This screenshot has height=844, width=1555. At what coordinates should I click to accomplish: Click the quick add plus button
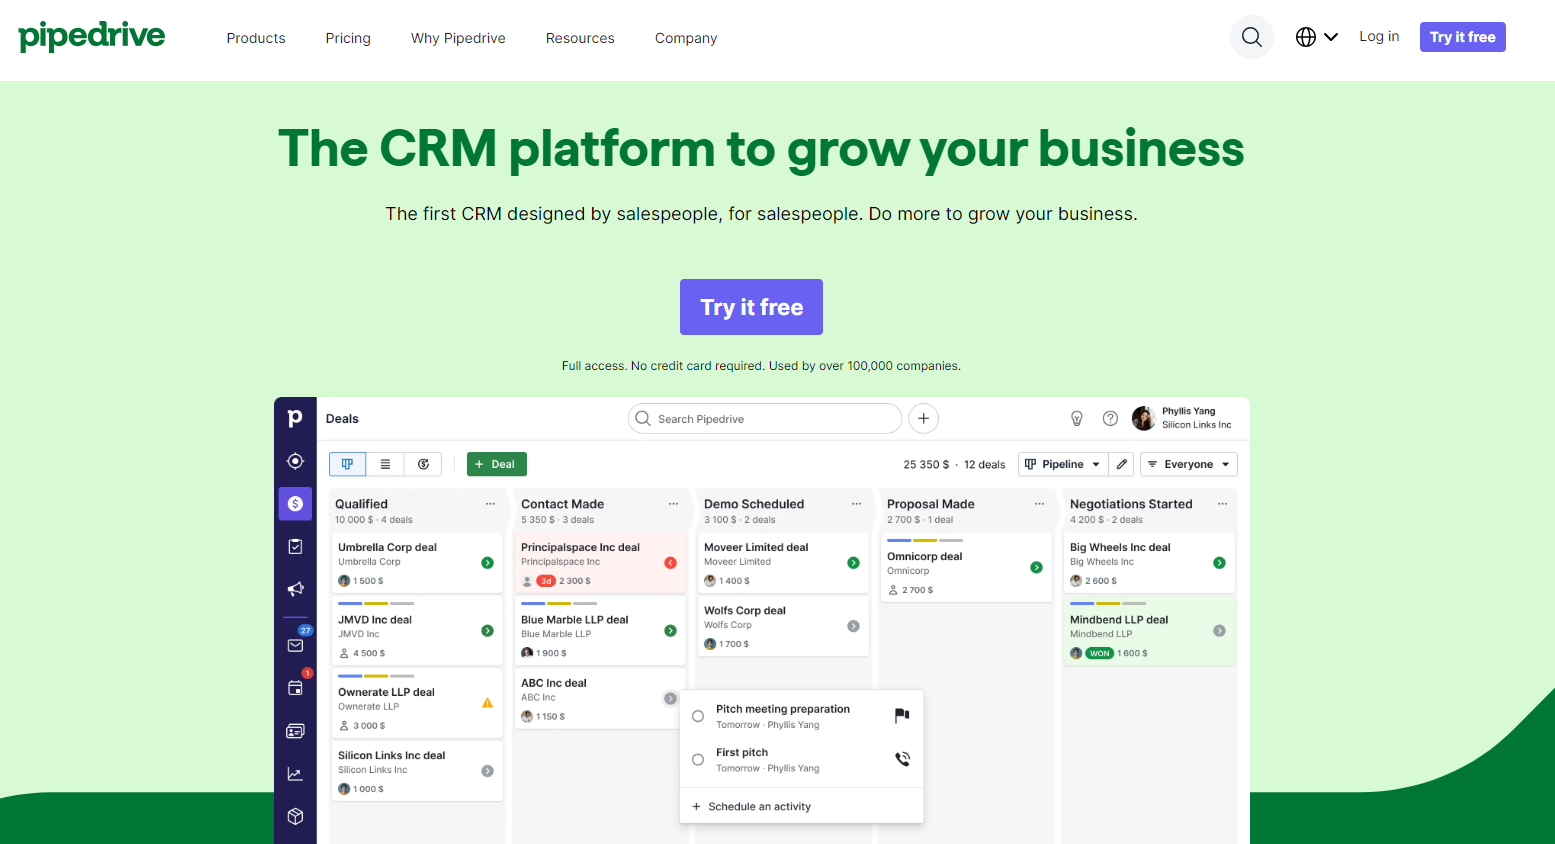pos(923,419)
